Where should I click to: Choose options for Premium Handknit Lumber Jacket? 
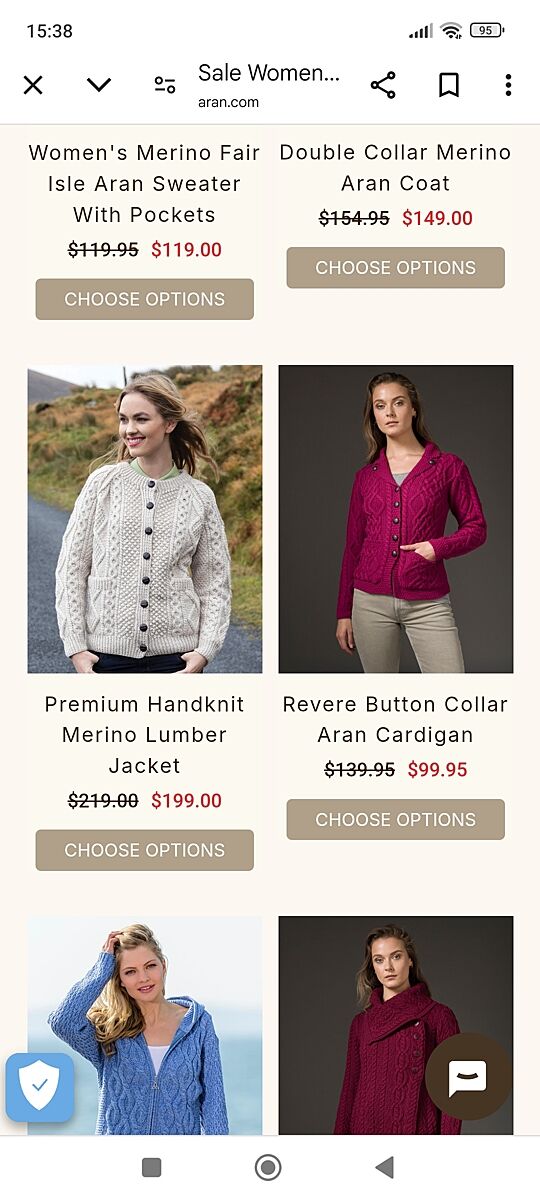click(145, 850)
